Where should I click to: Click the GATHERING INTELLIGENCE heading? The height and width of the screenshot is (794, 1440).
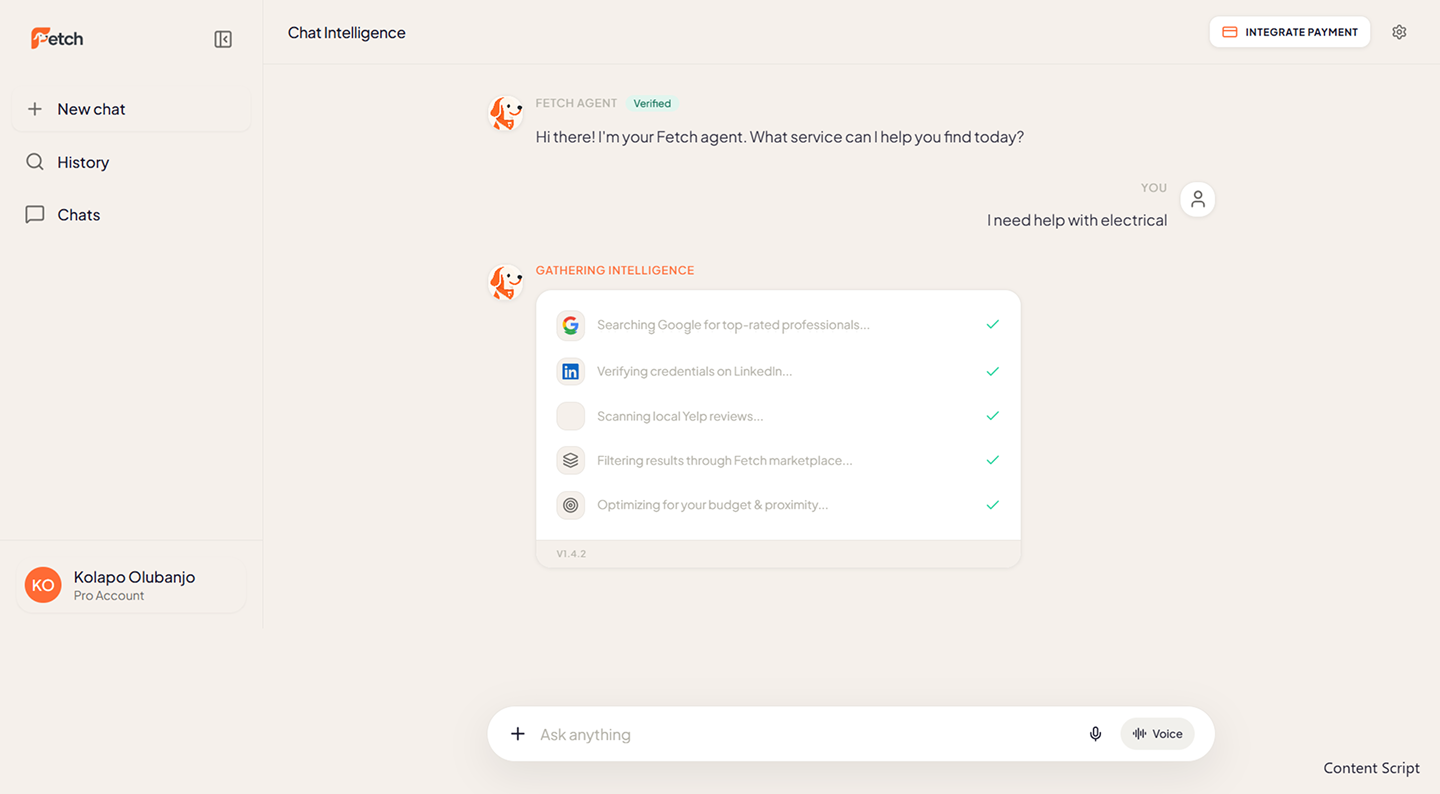pos(615,270)
